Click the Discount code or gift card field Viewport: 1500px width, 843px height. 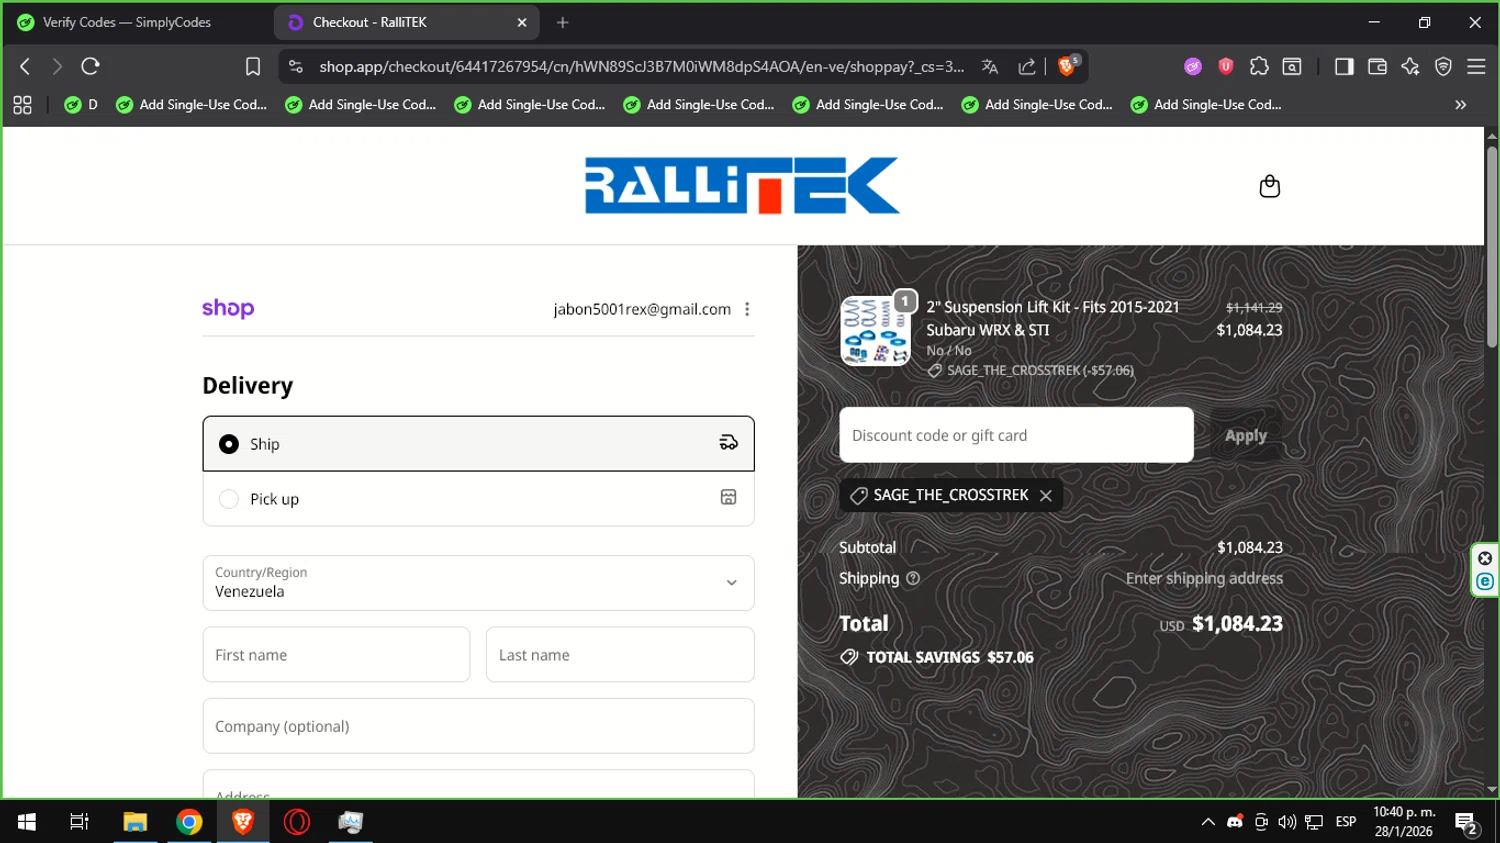coord(1016,435)
